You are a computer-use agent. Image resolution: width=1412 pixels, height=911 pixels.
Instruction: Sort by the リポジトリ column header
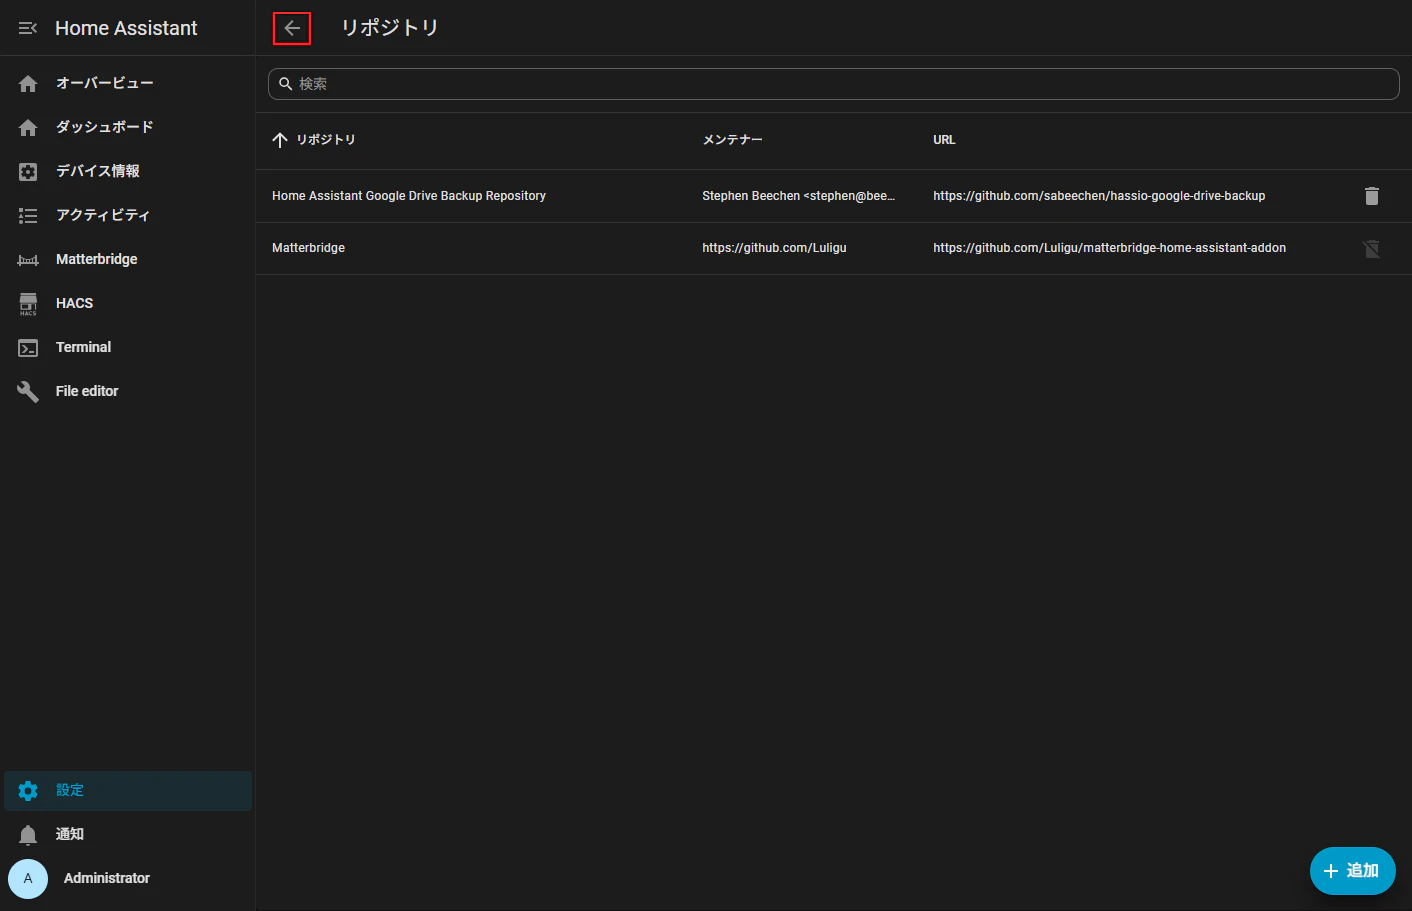[x=326, y=140]
